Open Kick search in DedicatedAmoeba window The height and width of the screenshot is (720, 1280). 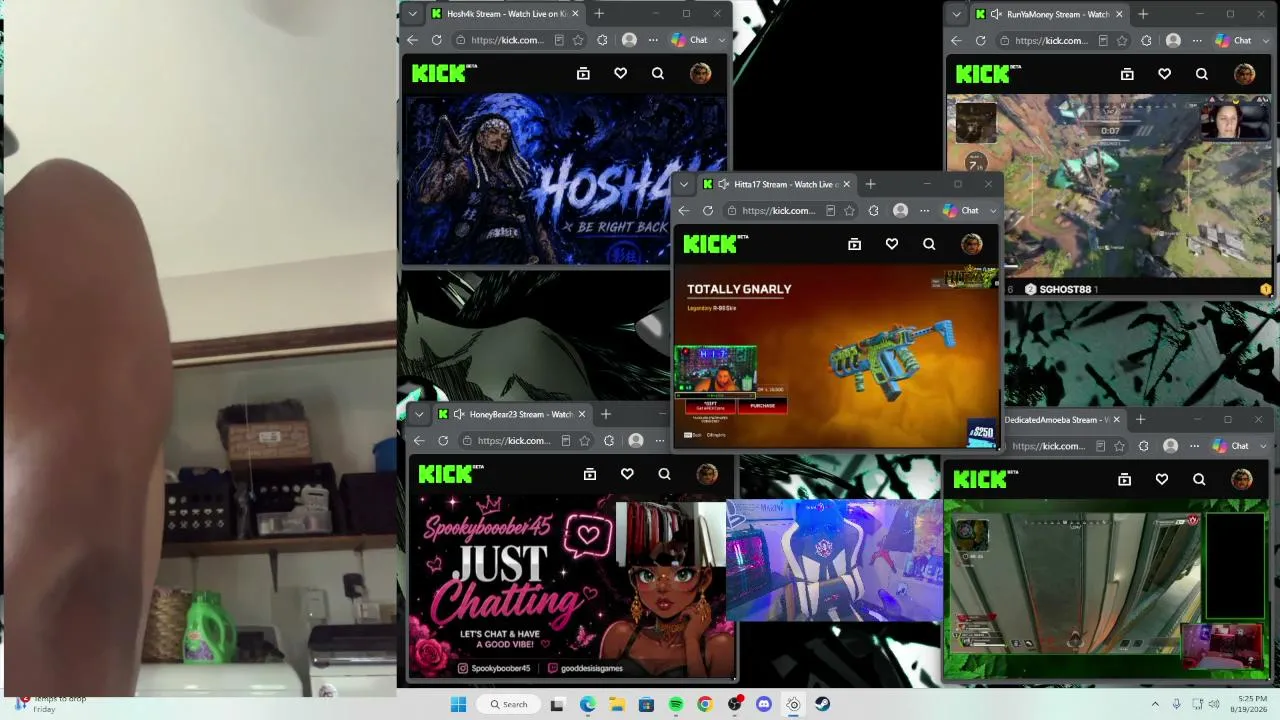point(1198,479)
